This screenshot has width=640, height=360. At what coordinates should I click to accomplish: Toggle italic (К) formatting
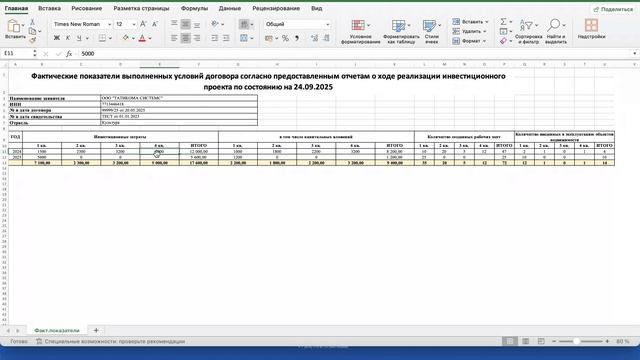pos(68,38)
